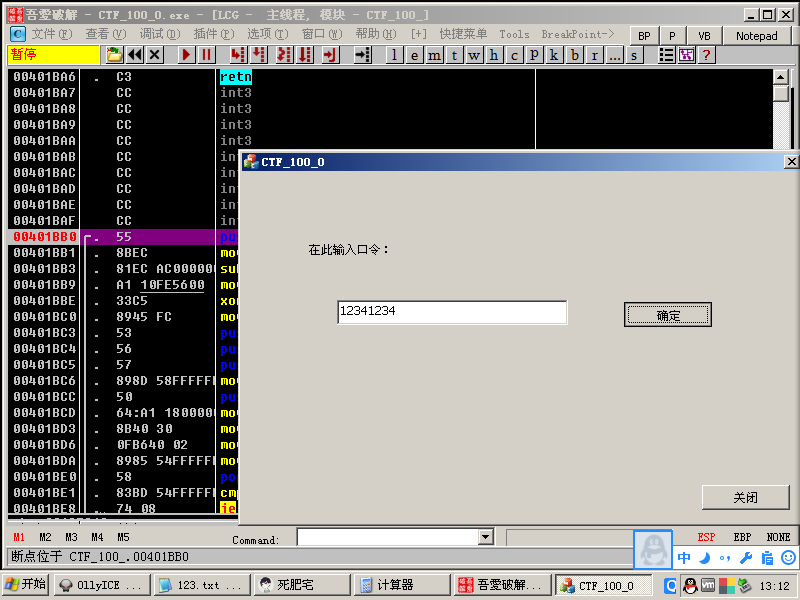Click the Close program X toolbar icon
This screenshot has width=800, height=600.
coord(155,55)
